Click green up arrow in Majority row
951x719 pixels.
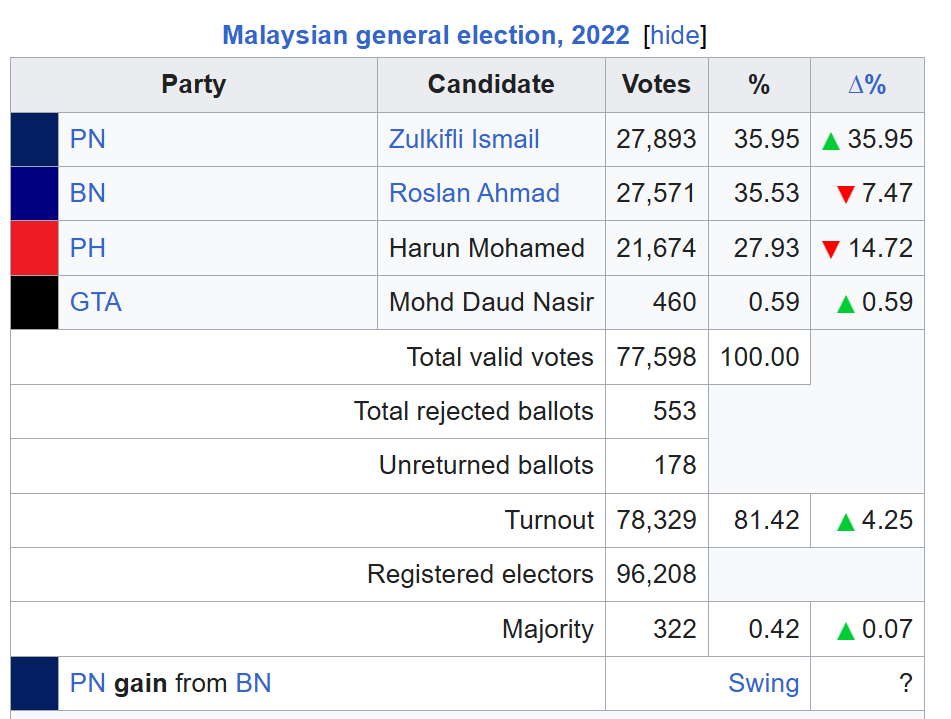tap(845, 631)
